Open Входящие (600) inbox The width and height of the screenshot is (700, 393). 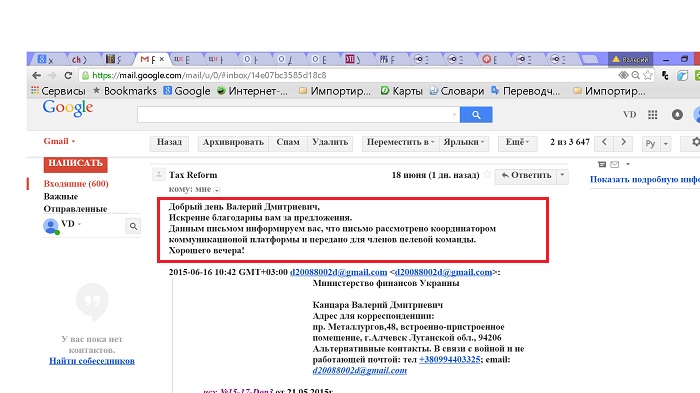(76, 184)
